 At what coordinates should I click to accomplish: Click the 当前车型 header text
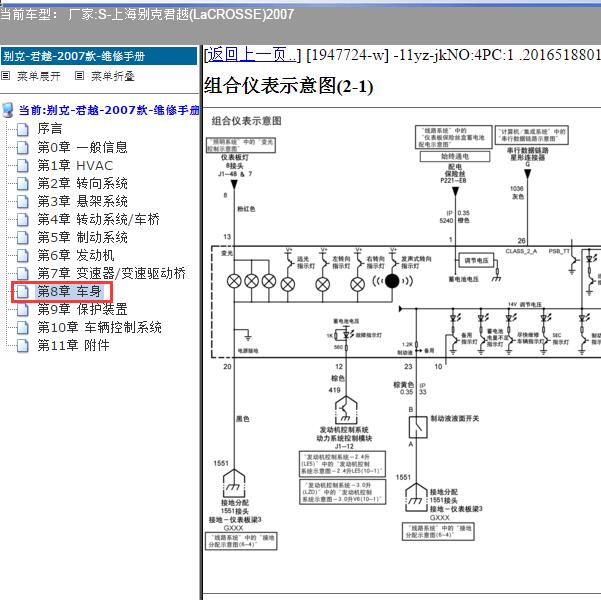coord(147,15)
